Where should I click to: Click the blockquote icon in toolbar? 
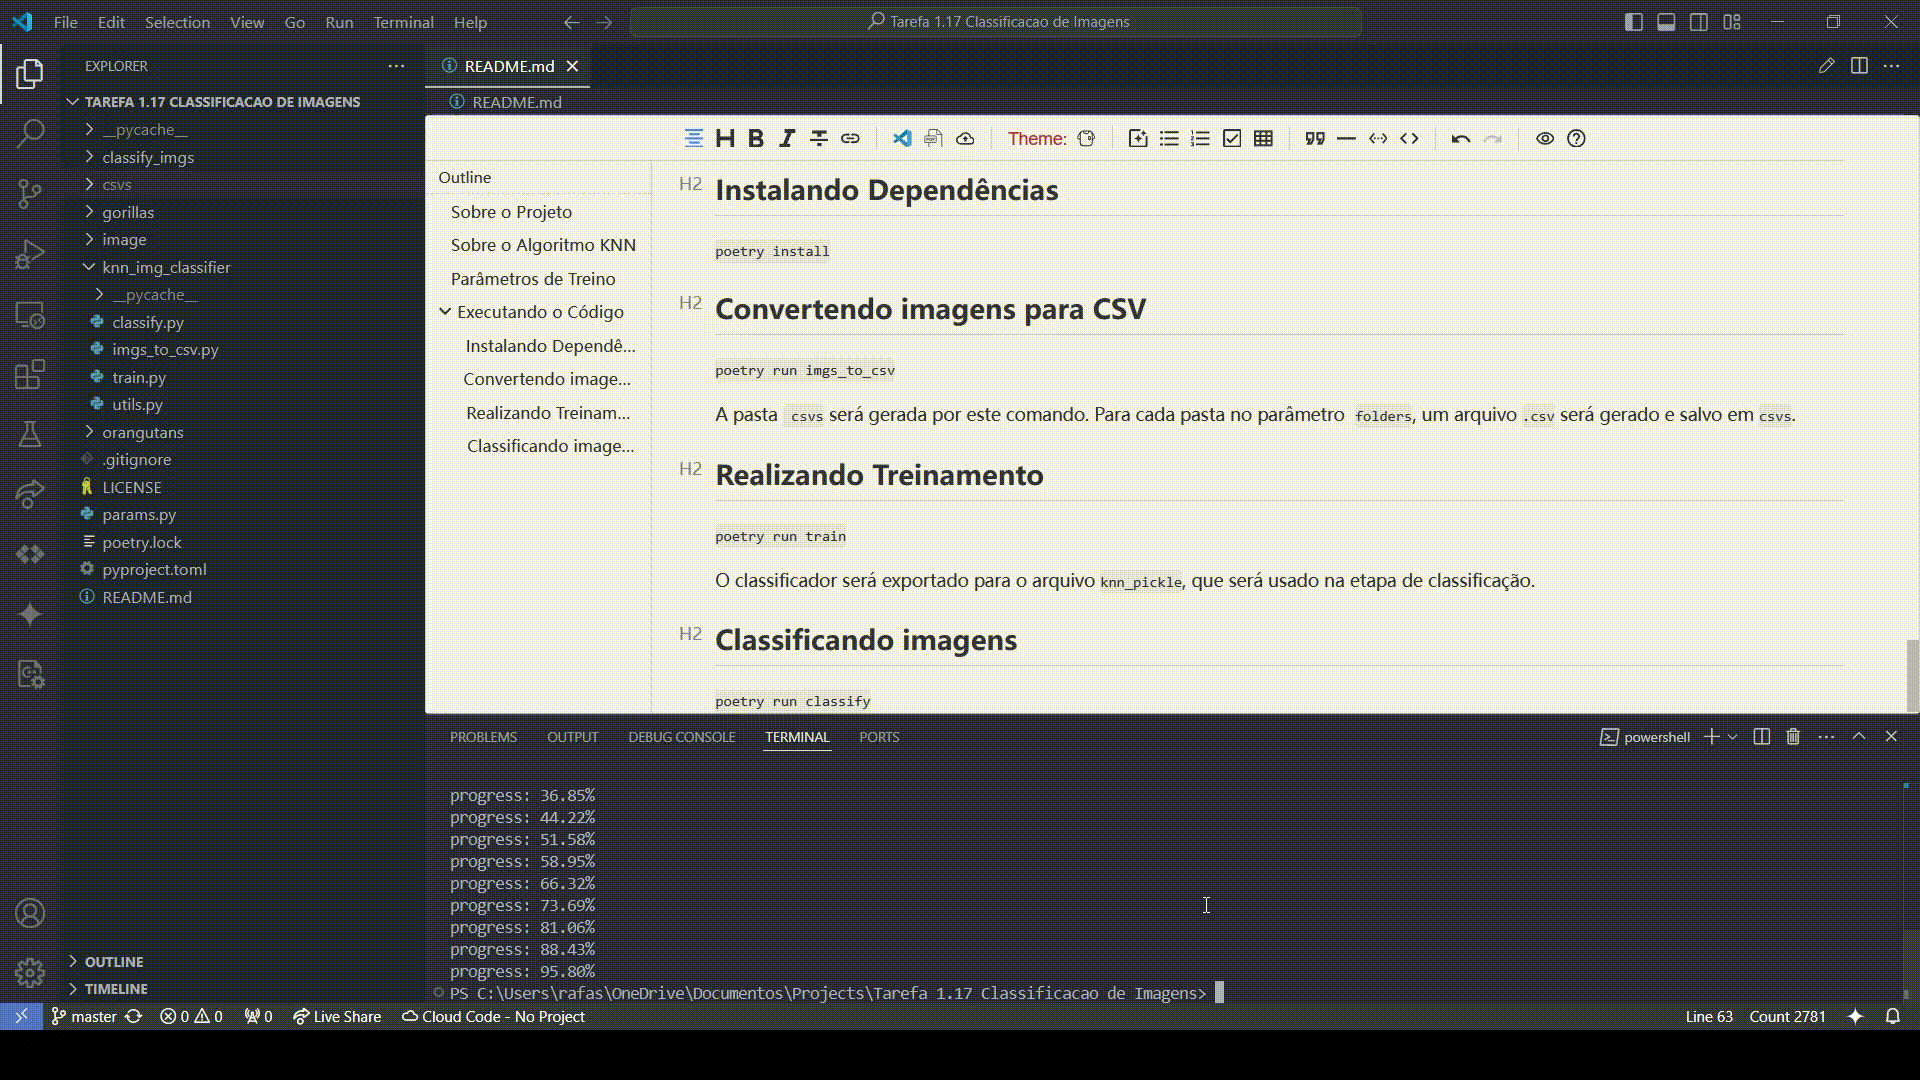pos(1315,139)
